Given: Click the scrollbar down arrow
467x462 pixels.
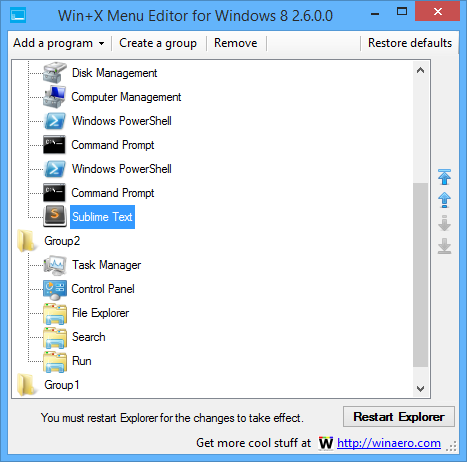Looking at the screenshot, I should (x=420, y=389).
